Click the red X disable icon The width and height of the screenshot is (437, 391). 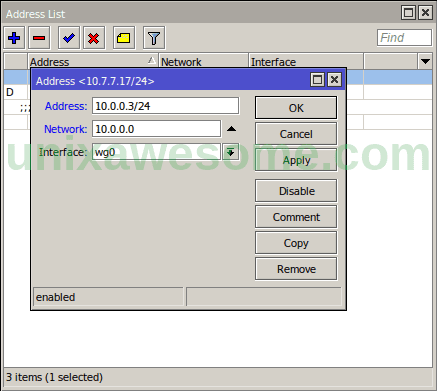pyautogui.click(x=94, y=38)
